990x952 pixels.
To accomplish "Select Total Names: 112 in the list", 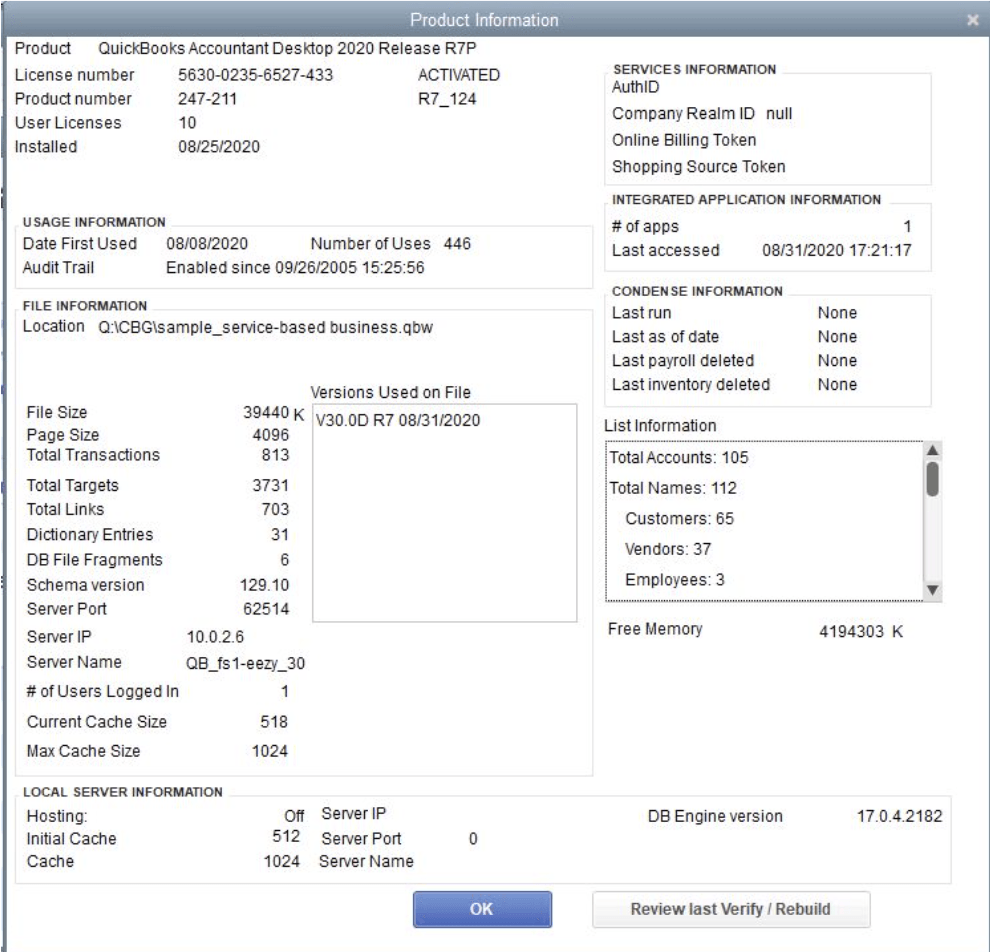I will pos(673,488).
